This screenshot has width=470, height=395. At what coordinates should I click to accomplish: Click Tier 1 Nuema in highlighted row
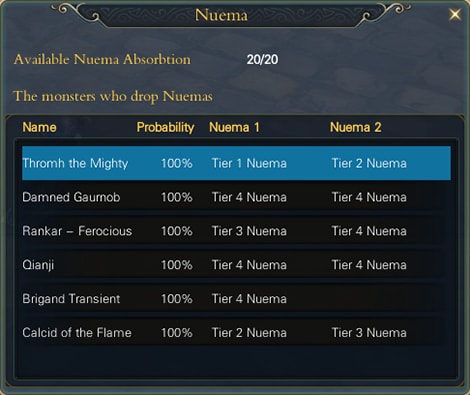tap(249, 163)
